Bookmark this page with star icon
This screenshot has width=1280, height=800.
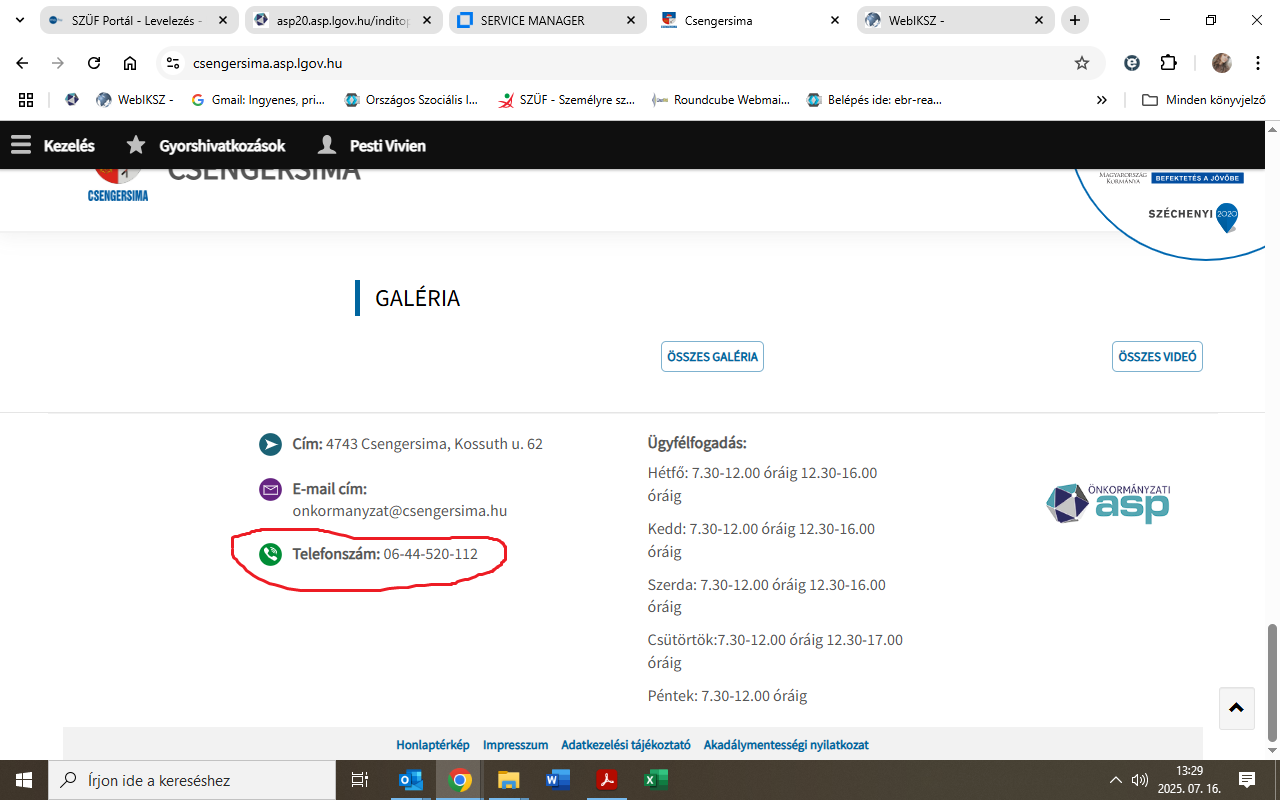pyautogui.click(x=1081, y=63)
